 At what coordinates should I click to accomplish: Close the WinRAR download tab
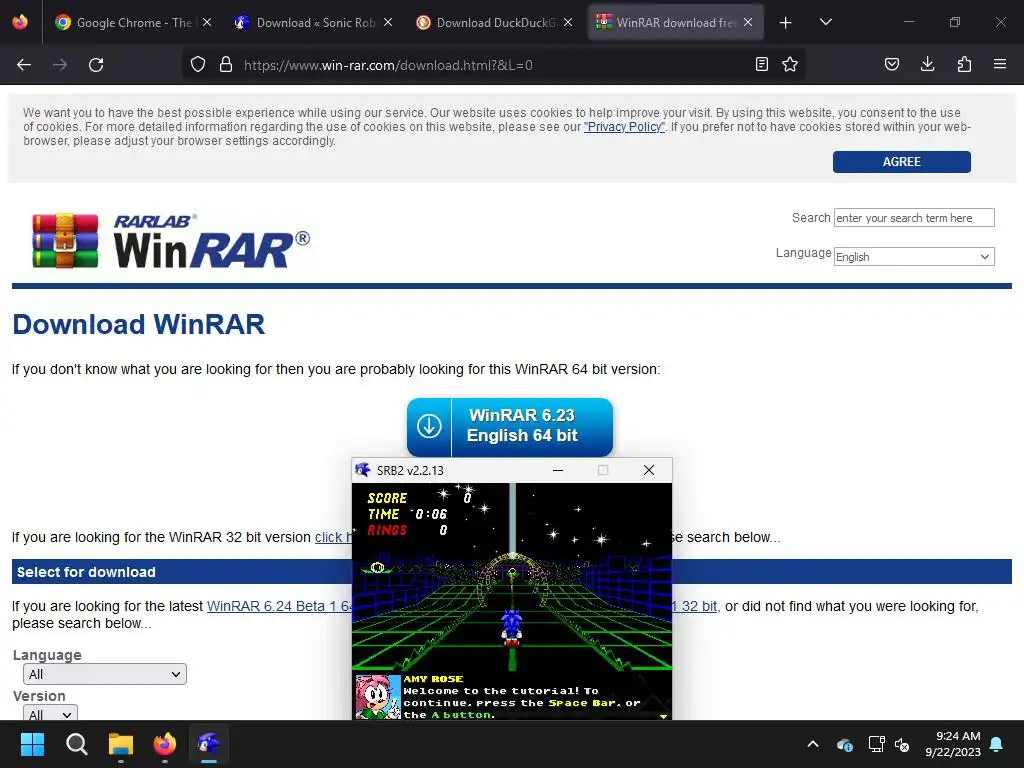click(x=748, y=23)
